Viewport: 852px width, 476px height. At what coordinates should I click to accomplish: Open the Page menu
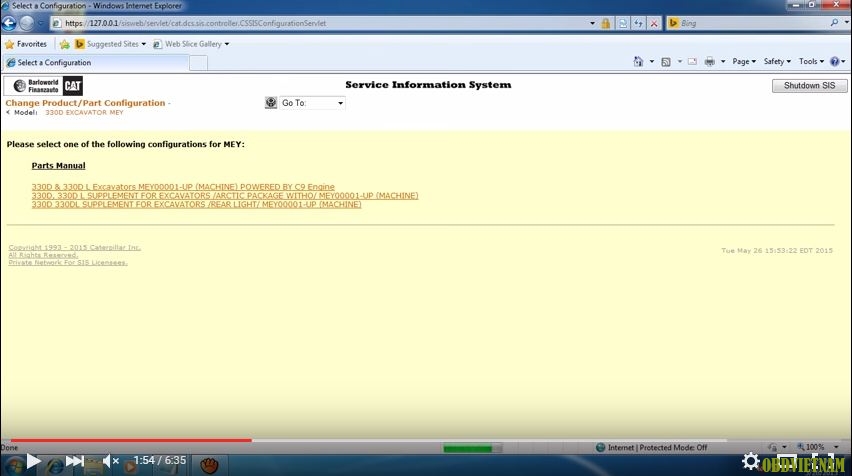(x=743, y=62)
